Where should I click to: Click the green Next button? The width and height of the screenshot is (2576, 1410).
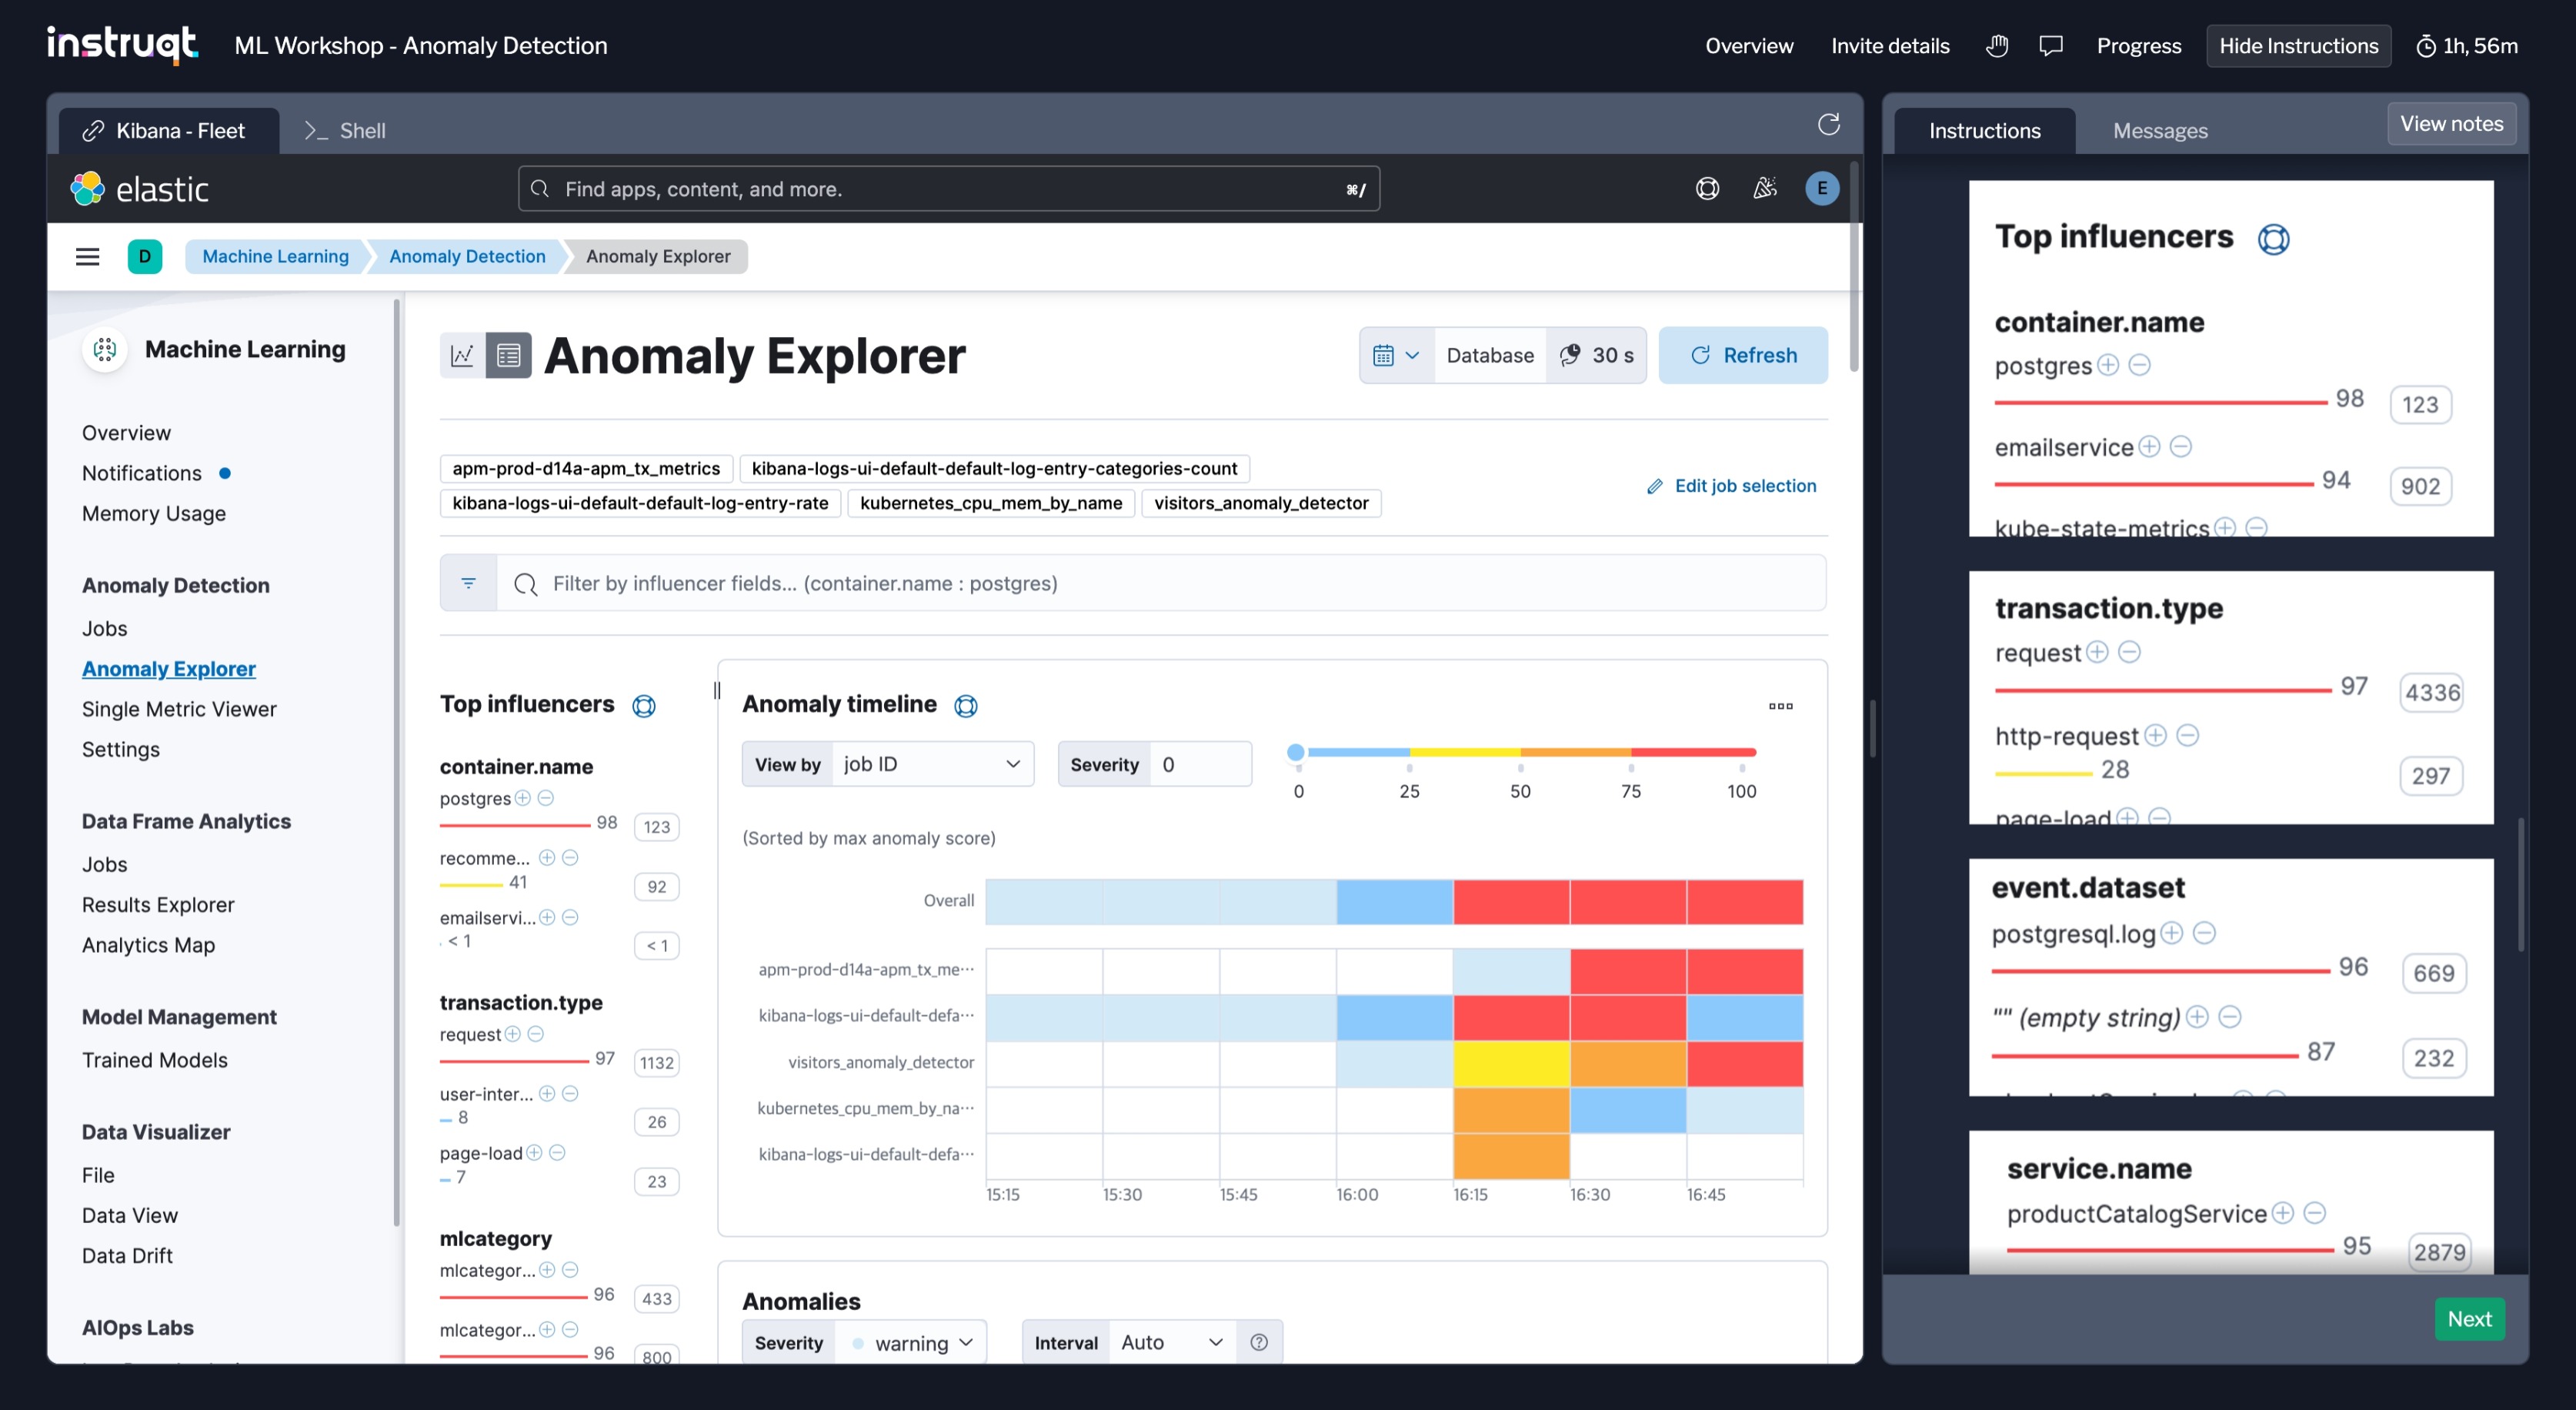[x=2469, y=1319]
